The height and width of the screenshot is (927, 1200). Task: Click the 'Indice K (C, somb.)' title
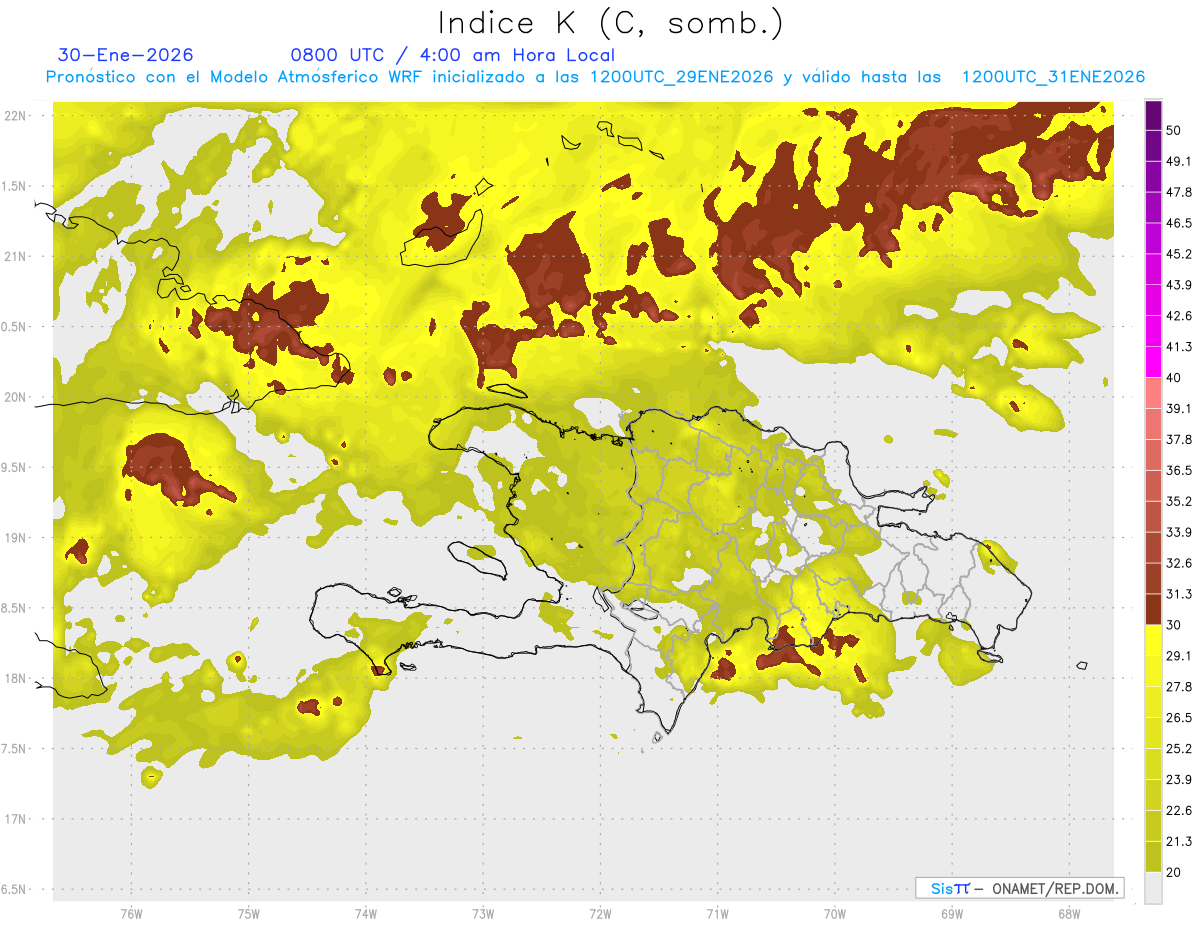tap(609, 24)
